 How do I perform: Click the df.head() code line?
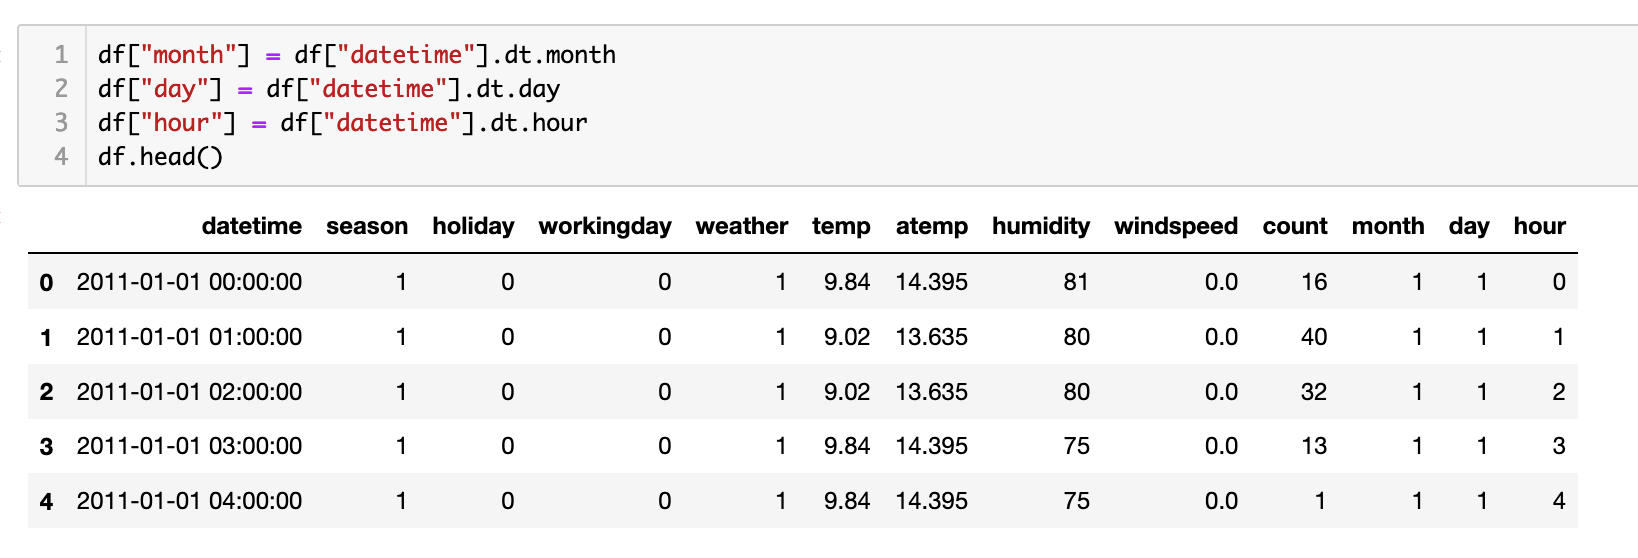pyautogui.click(x=160, y=157)
